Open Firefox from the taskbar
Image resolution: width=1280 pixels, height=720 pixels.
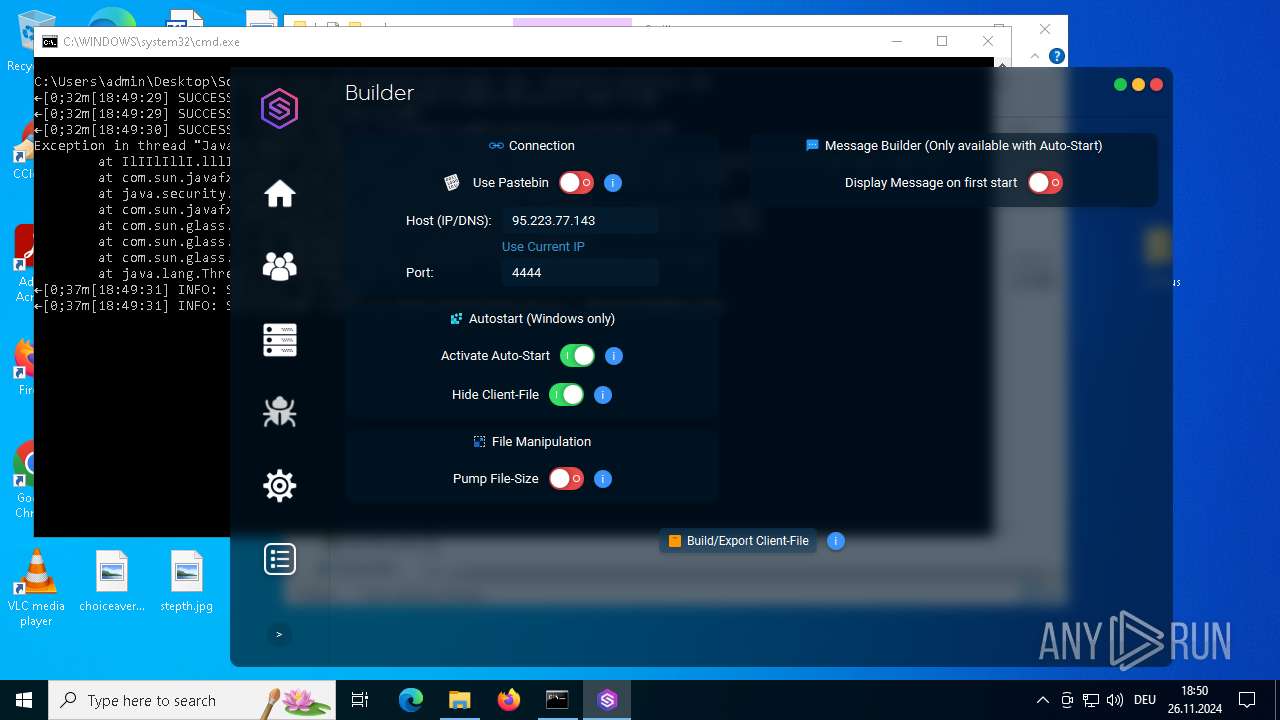click(x=509, y=700)
